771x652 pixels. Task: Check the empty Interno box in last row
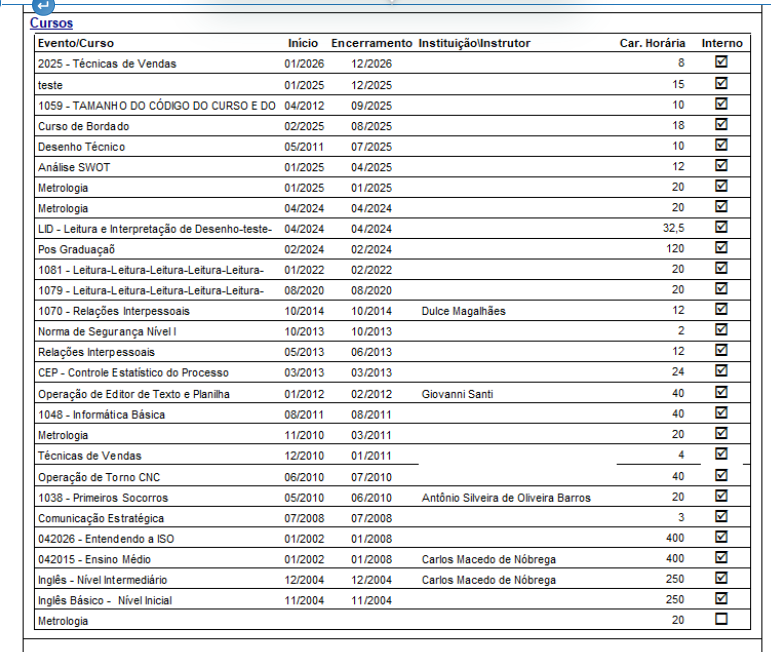point(721,620)
